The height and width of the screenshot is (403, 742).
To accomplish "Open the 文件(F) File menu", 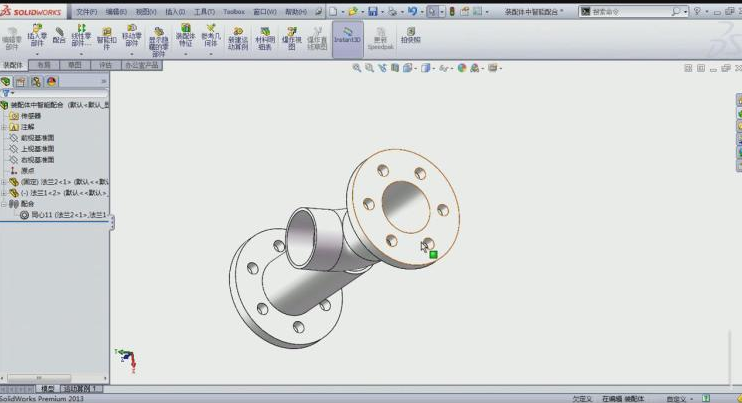I will click(x=87, y=11).
